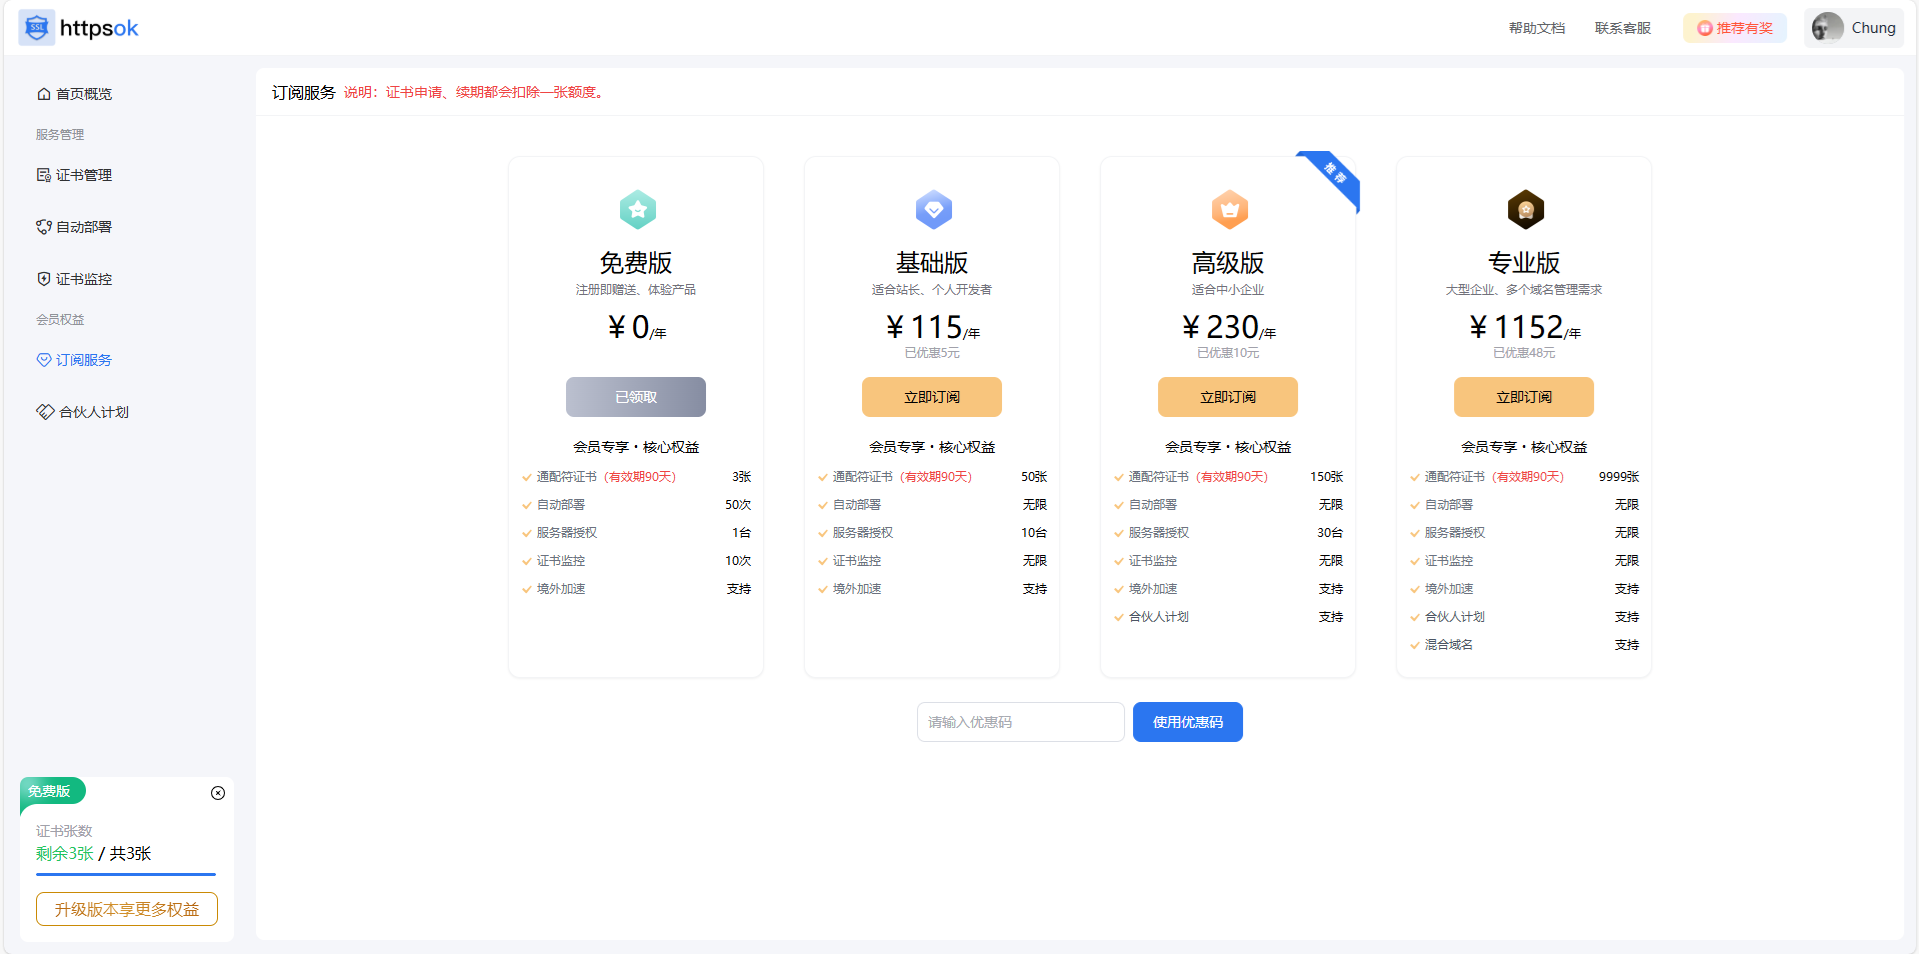
Task: Click the premium plan orange crown badge
Action: tap(1229, 210)
